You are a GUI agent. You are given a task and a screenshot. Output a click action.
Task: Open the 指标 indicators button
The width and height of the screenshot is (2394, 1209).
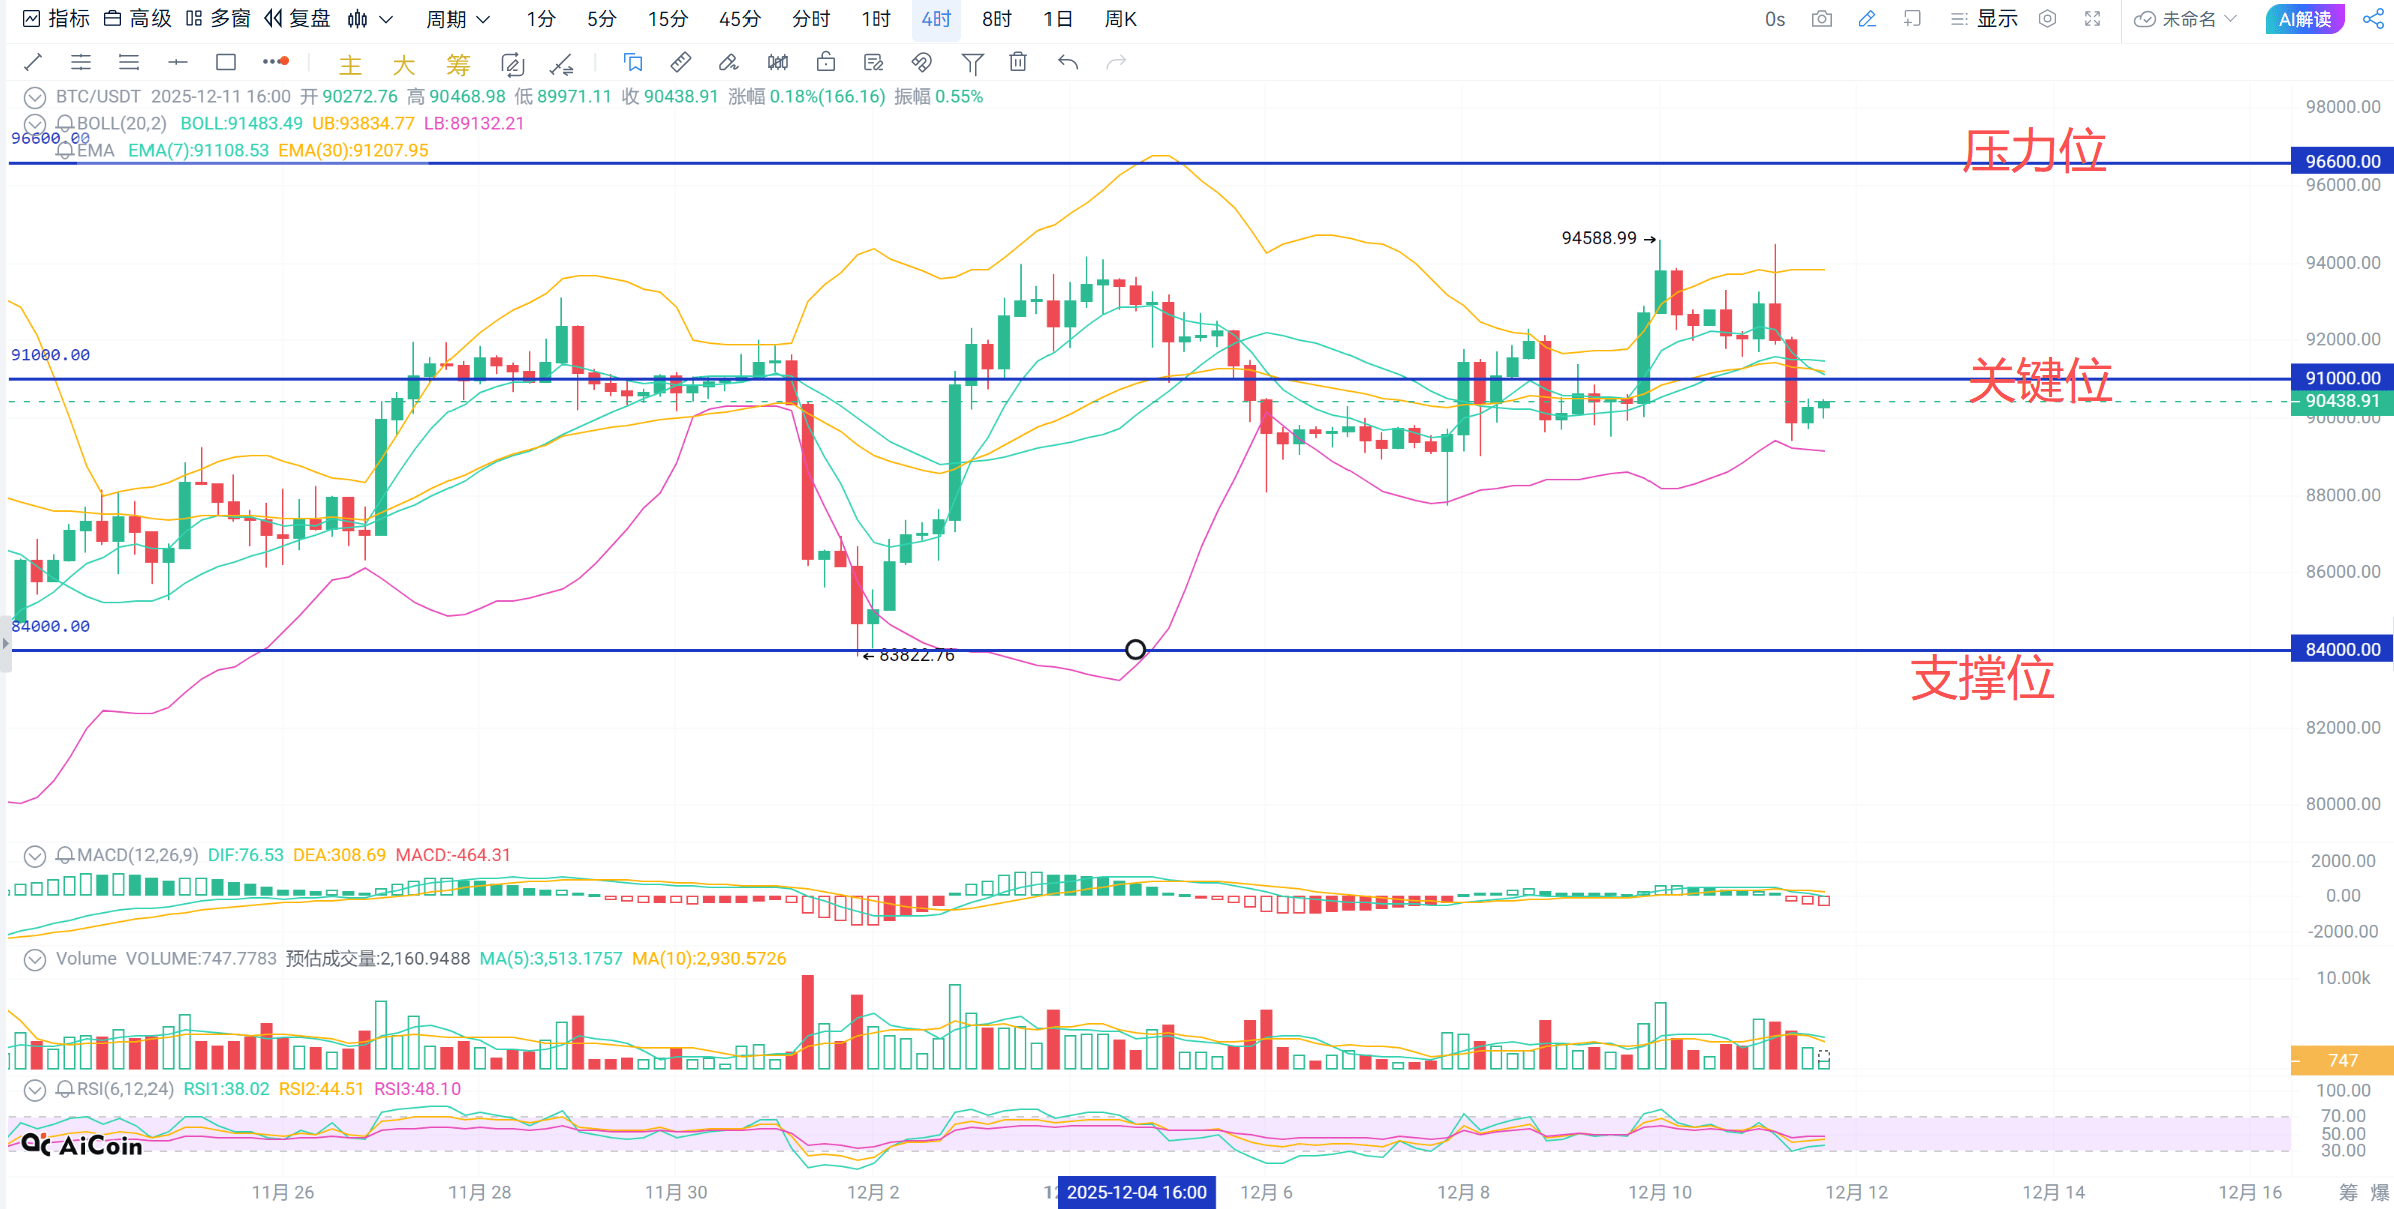56,19
